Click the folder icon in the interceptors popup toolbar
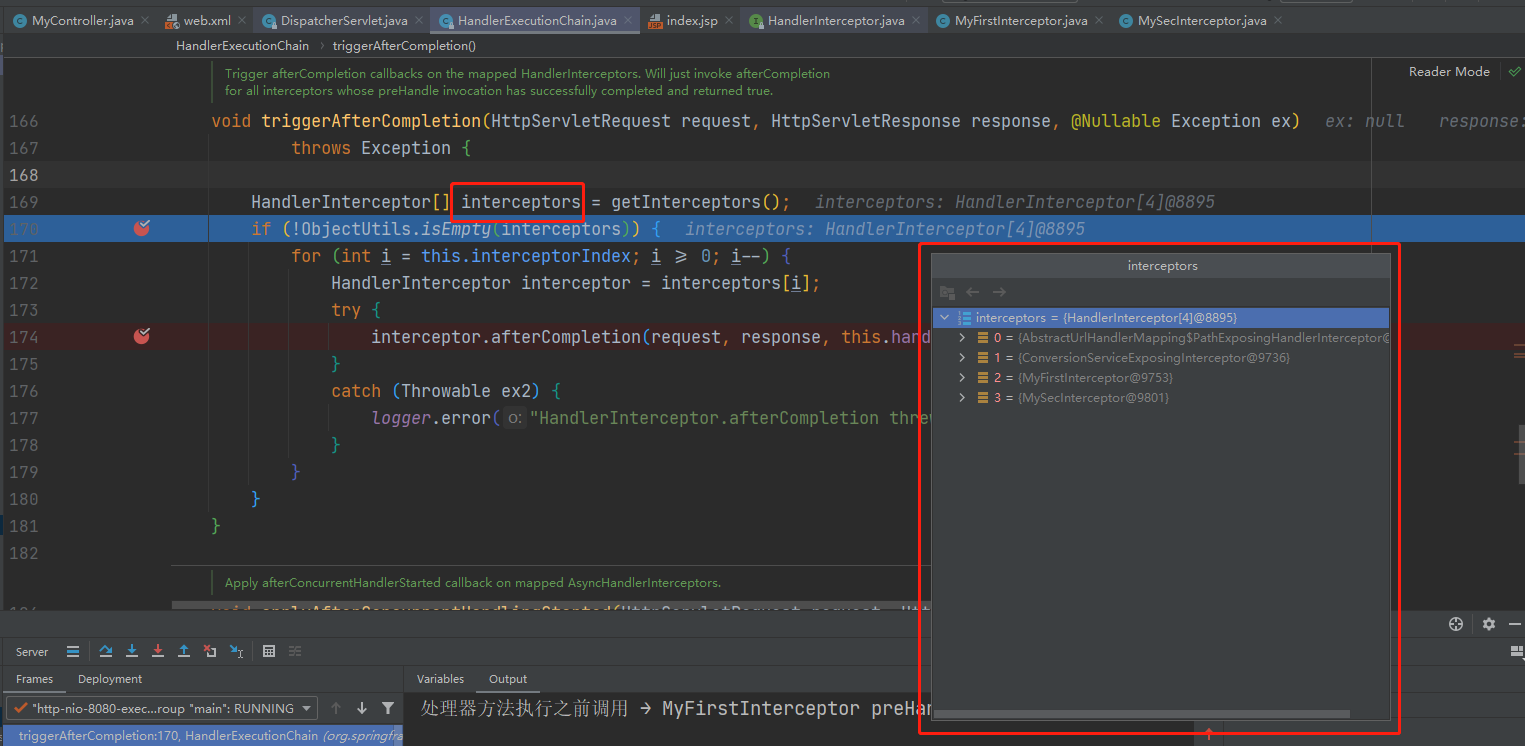 [947, 292]
